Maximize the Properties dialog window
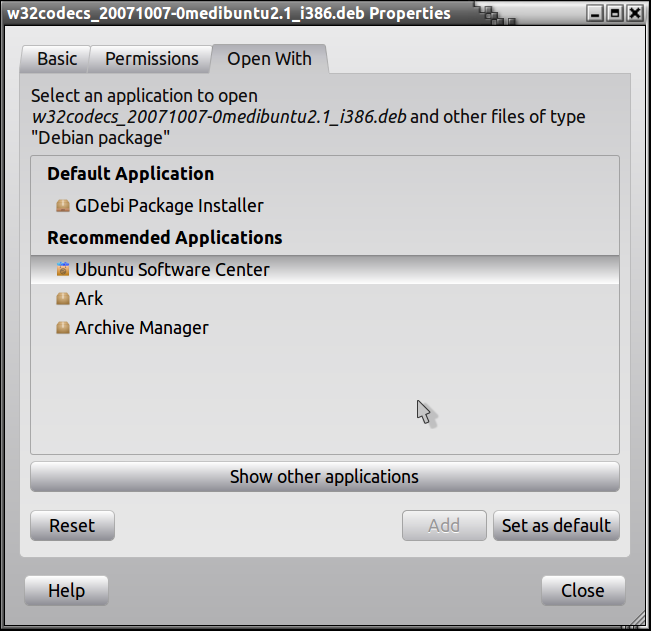651x631 pixels. (x=615, y=14)
